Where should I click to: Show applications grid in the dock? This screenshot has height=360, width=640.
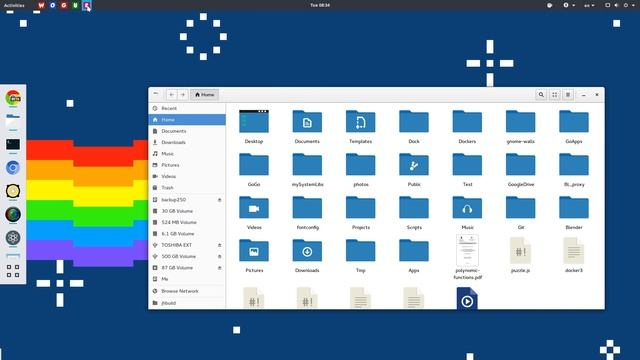[13, 271]
